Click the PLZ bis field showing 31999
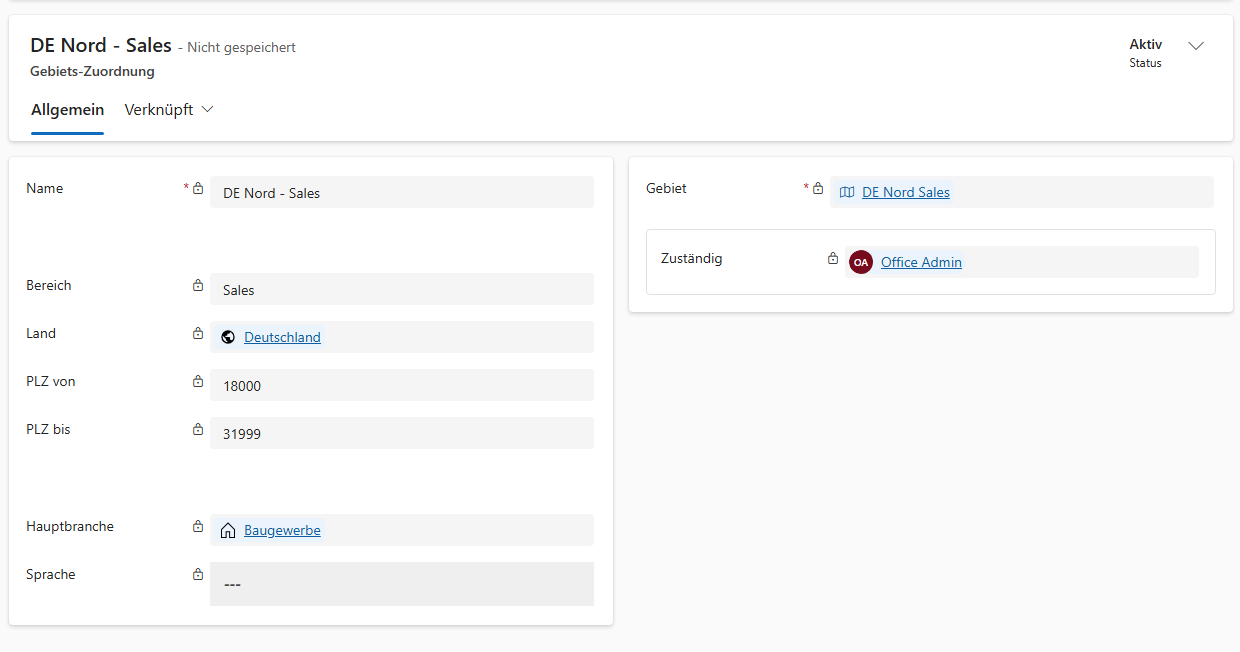 (x=401, y=434)
